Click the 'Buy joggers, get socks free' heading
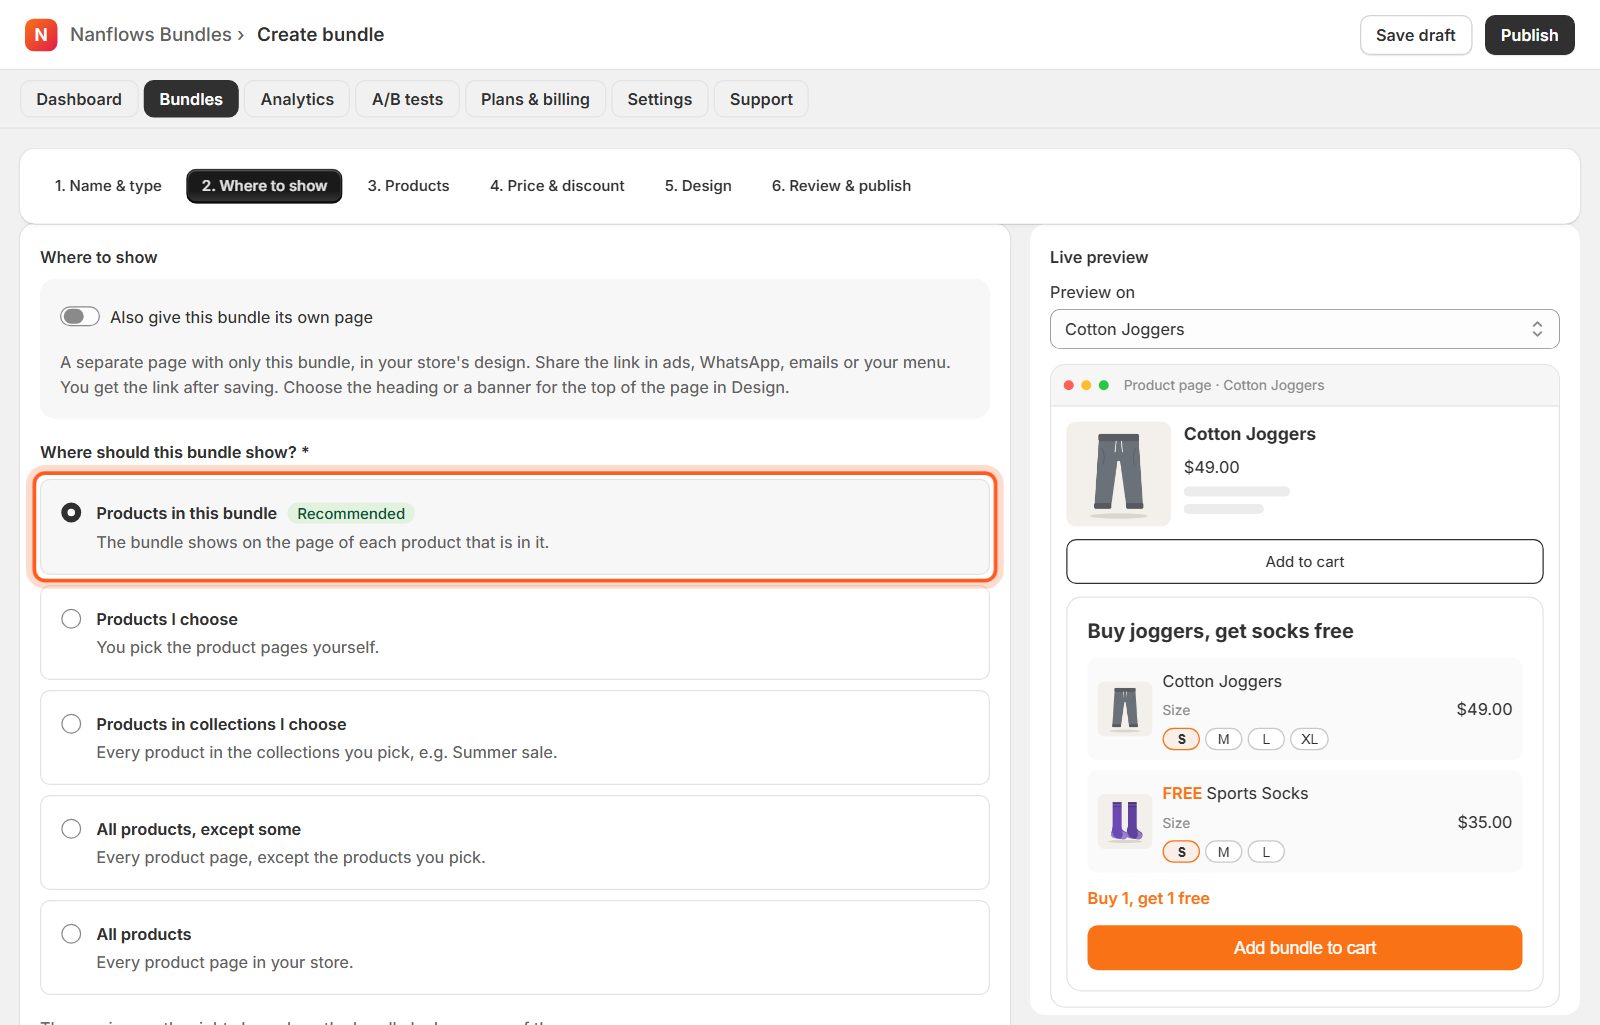 point(1220,631)
